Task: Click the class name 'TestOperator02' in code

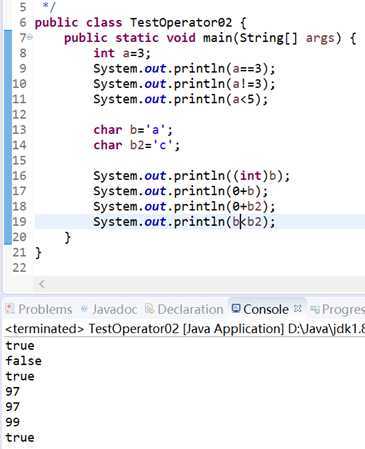Action: (181, 22)
